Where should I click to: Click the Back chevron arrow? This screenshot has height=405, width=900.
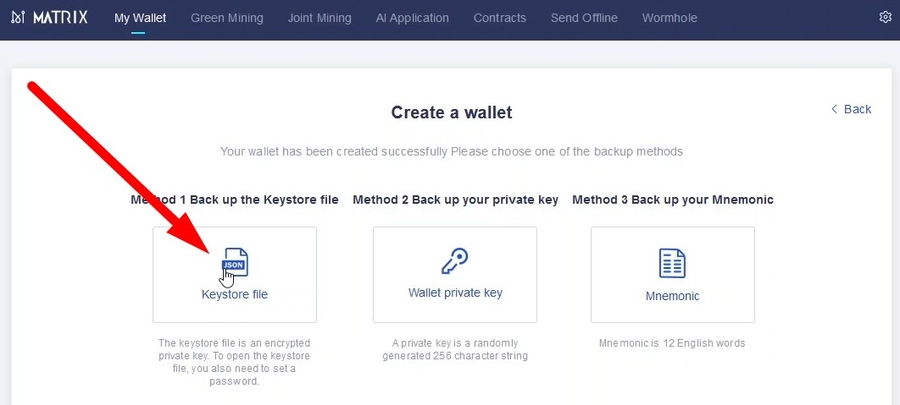pos(834,109)
